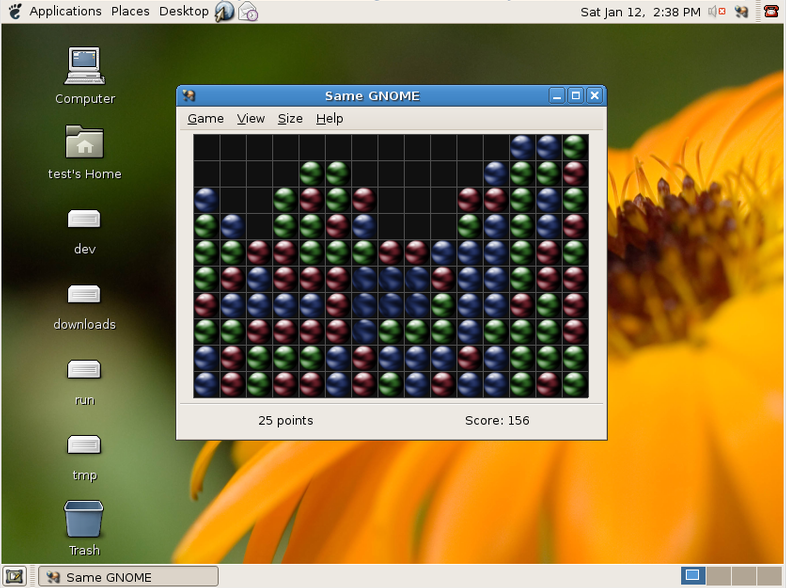The height and width of the screenshot is (588, 786).
Task: Click the Show Desktop button in bottom panel
Action: 15,576
